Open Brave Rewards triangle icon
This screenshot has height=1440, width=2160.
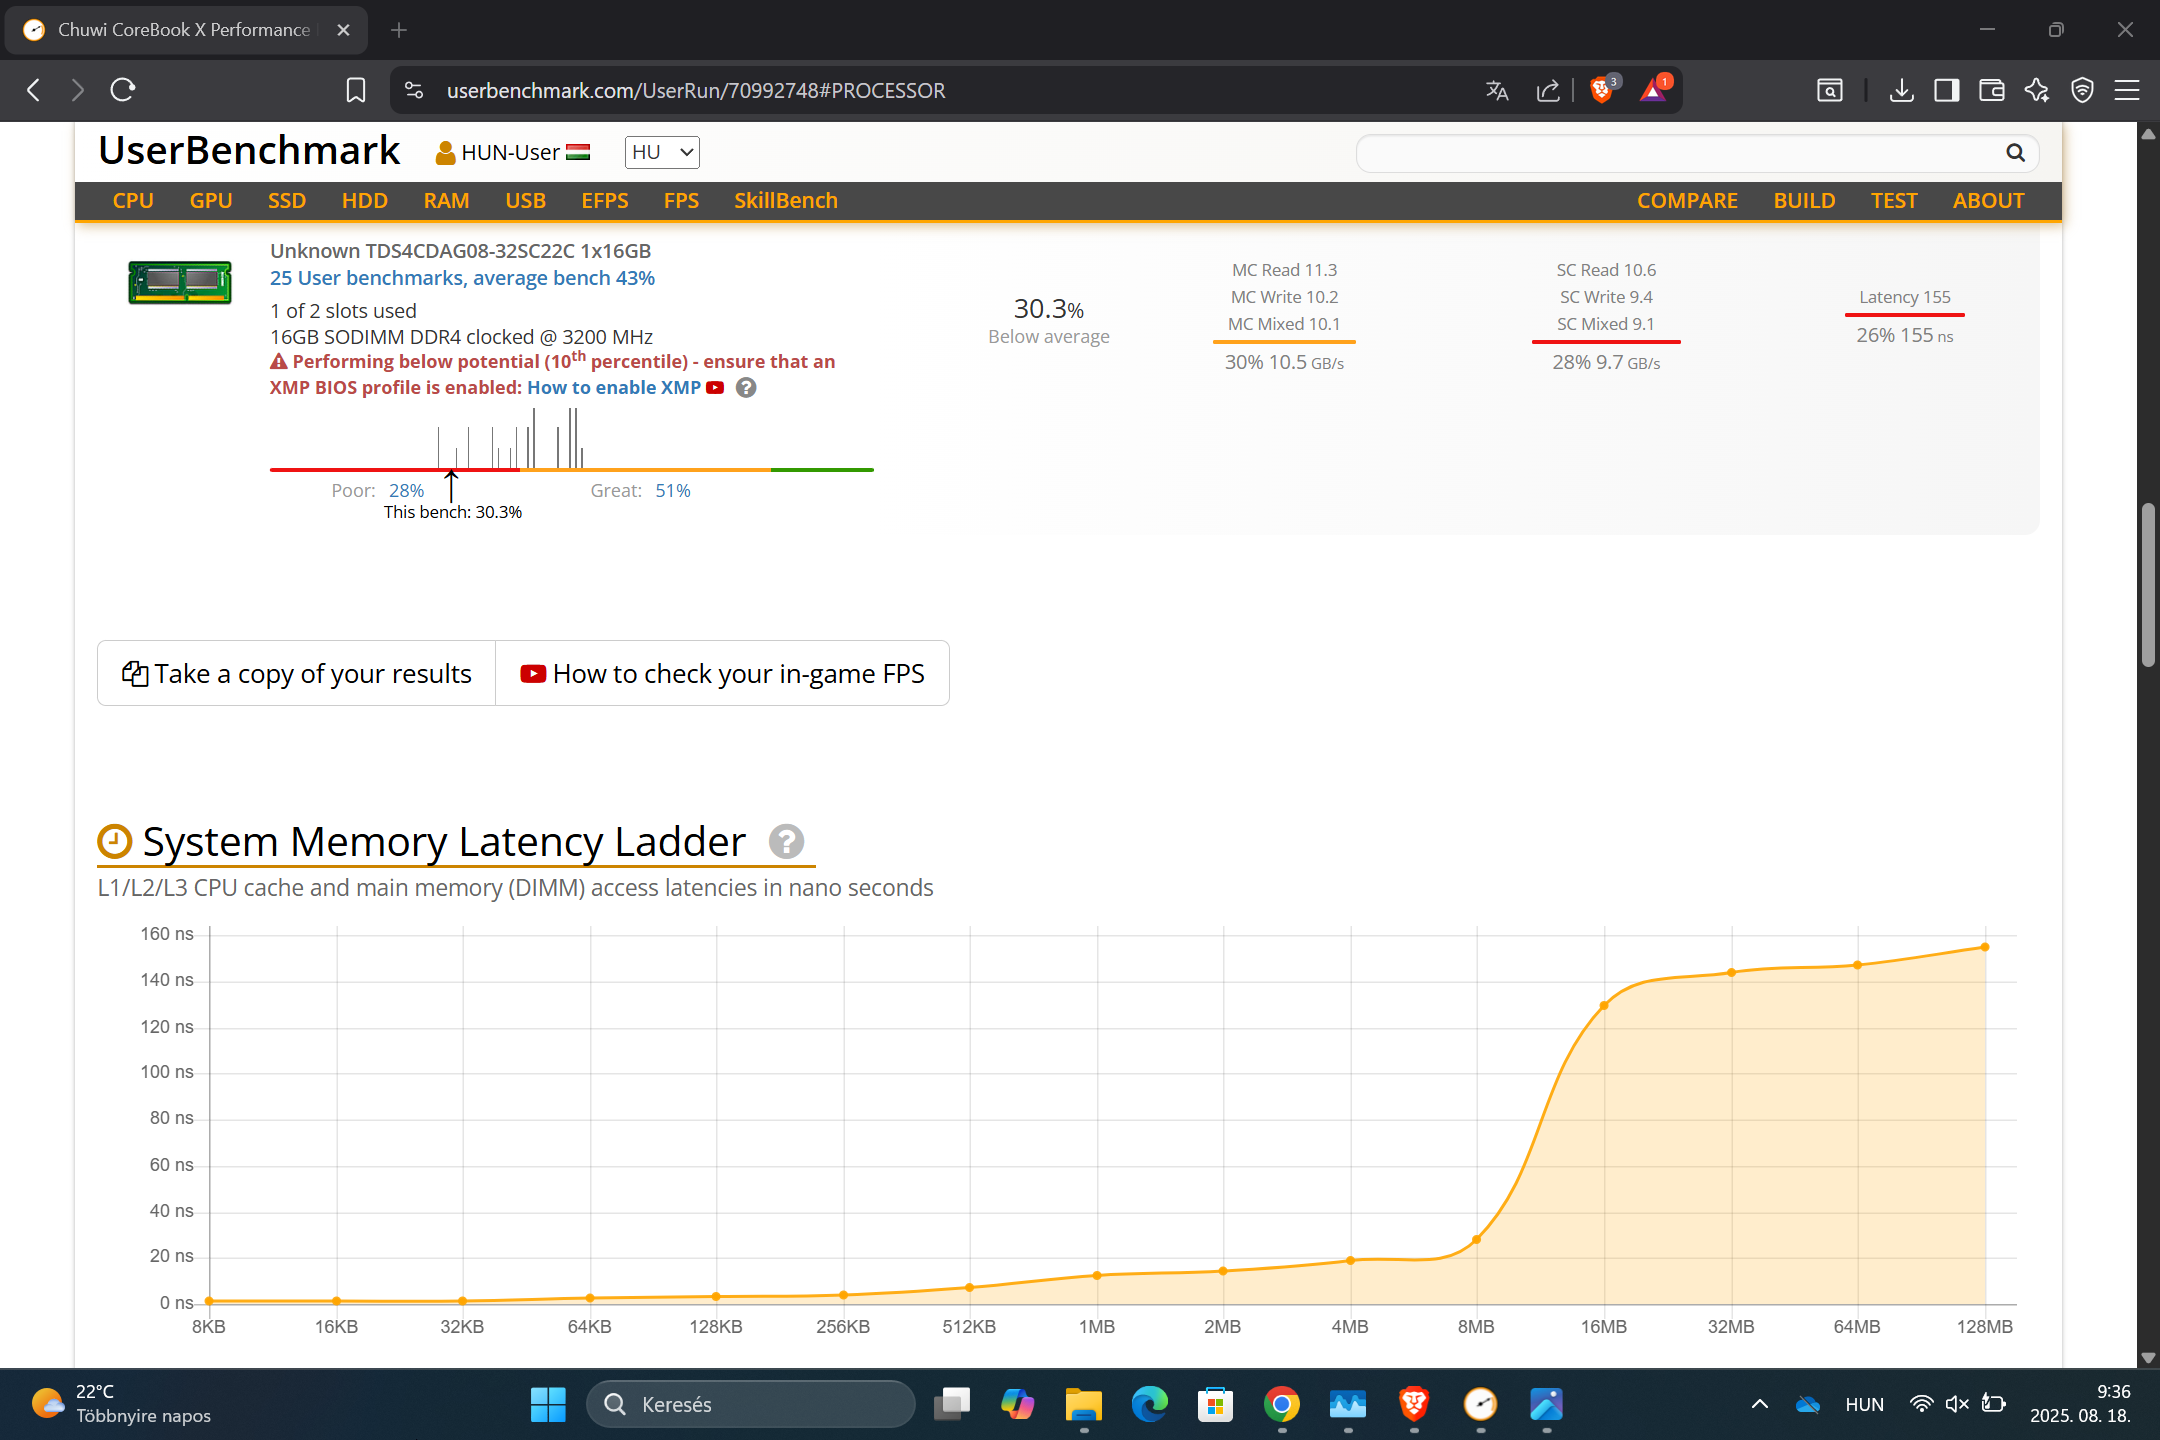(1654, 90)
